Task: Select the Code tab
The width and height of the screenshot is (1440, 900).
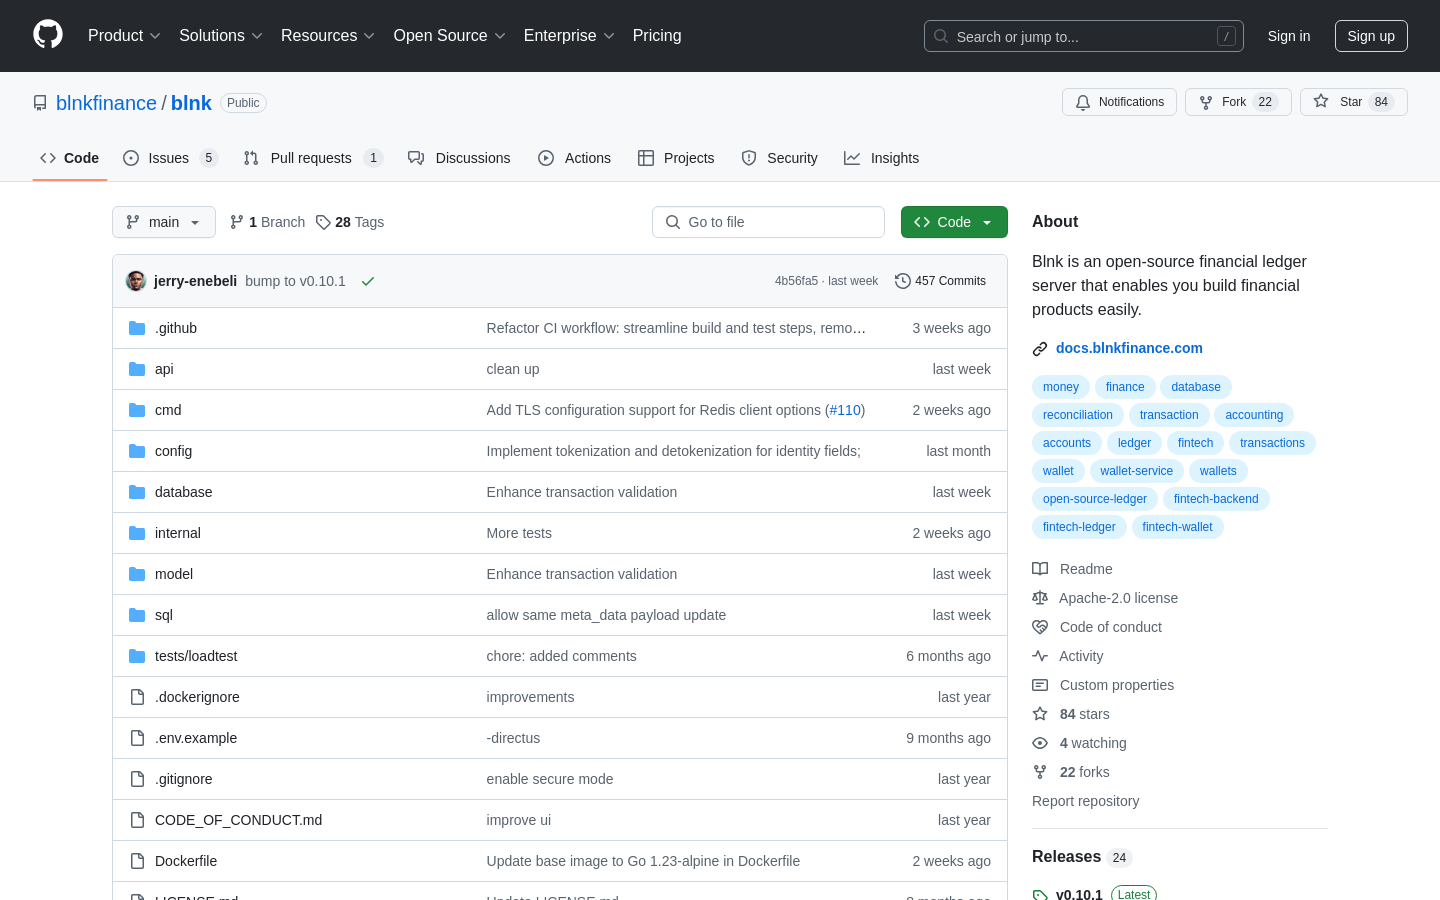Action: coord(70,158)
